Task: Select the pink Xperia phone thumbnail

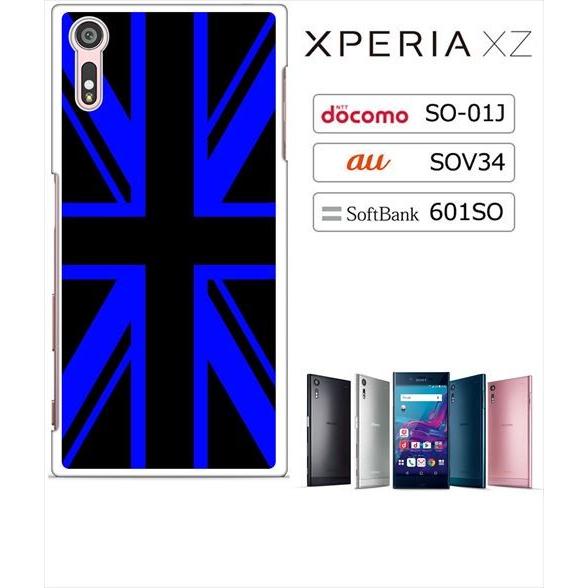Action: (x=510, y=431)
